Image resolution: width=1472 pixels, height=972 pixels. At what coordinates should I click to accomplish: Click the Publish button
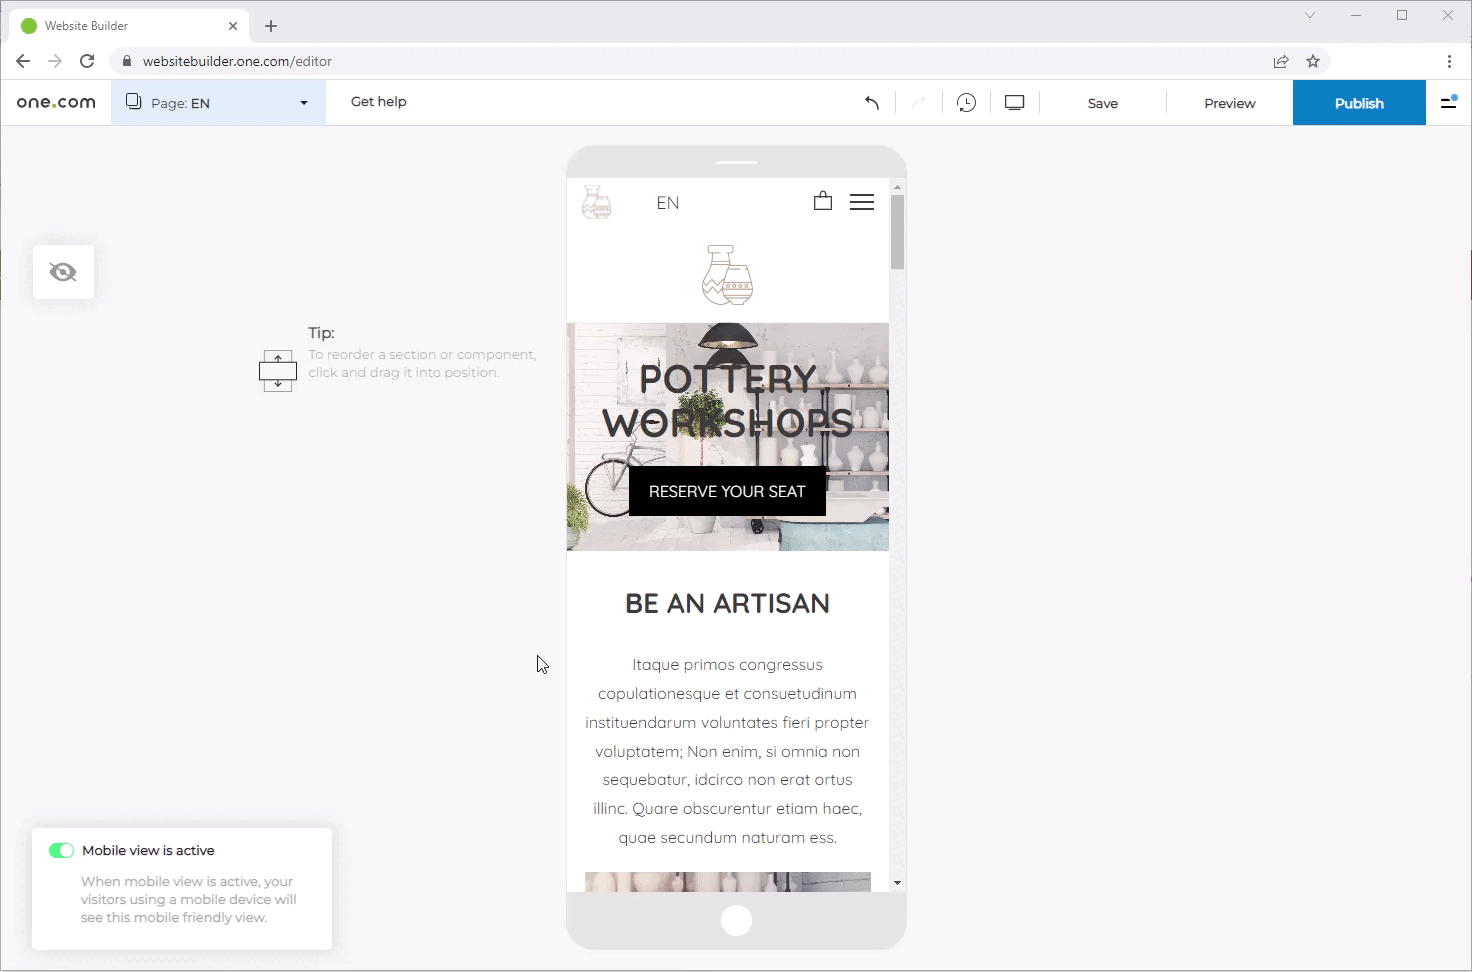point(1358,103)
